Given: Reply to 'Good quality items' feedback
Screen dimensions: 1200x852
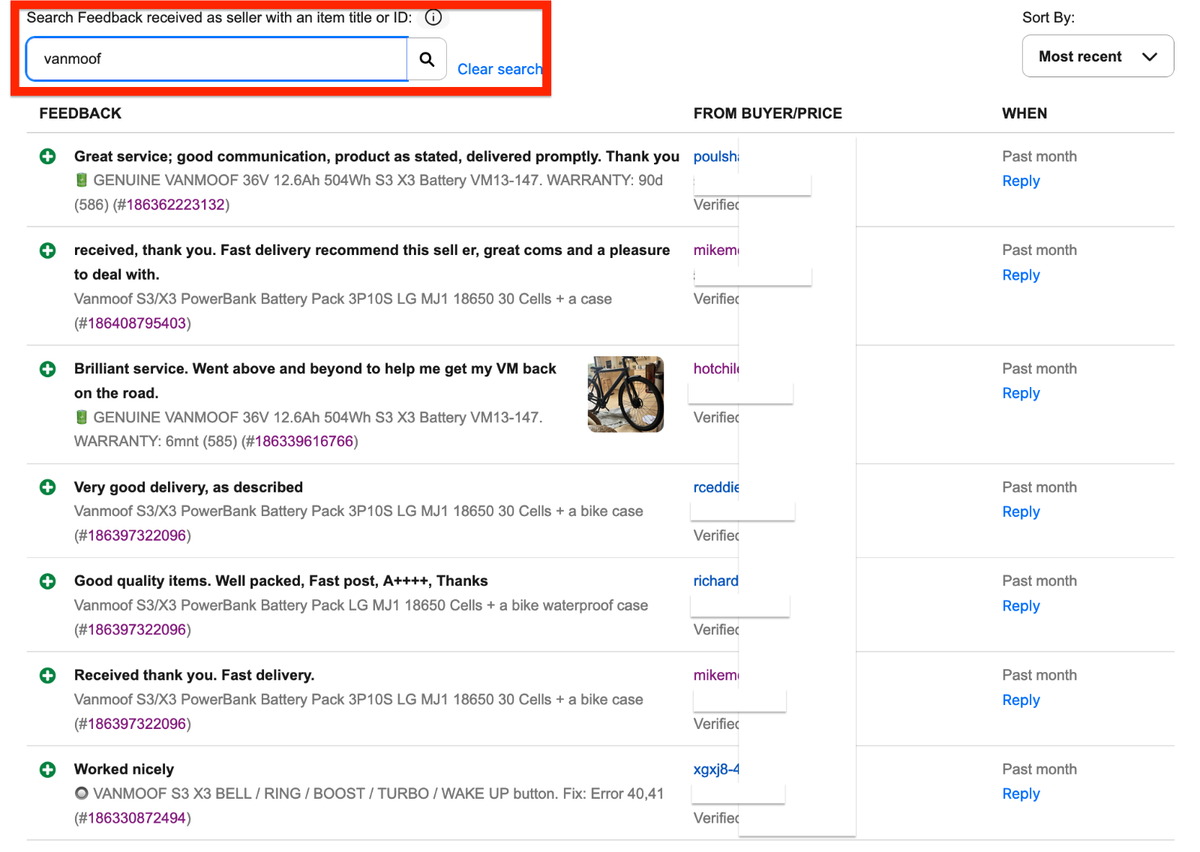Looking at the screenshot, I should click(1021, 605).
